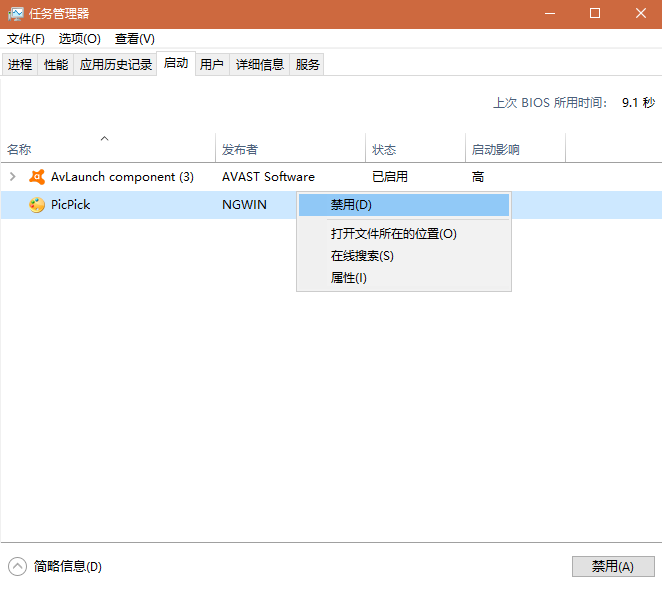Click the NGWIN publisher cell
Screen dimensions: 662x589
(244, 205)
